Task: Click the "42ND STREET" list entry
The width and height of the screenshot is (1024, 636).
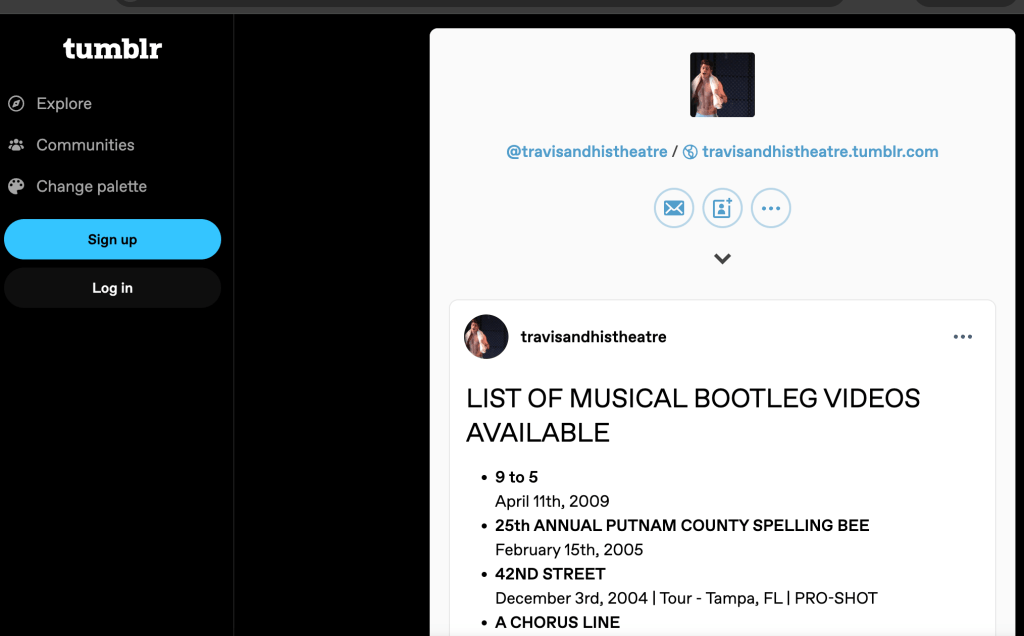Action: pos(550,574)
